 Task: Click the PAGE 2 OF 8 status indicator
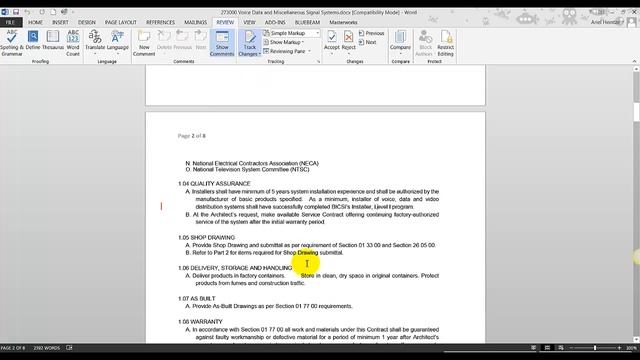13,348
